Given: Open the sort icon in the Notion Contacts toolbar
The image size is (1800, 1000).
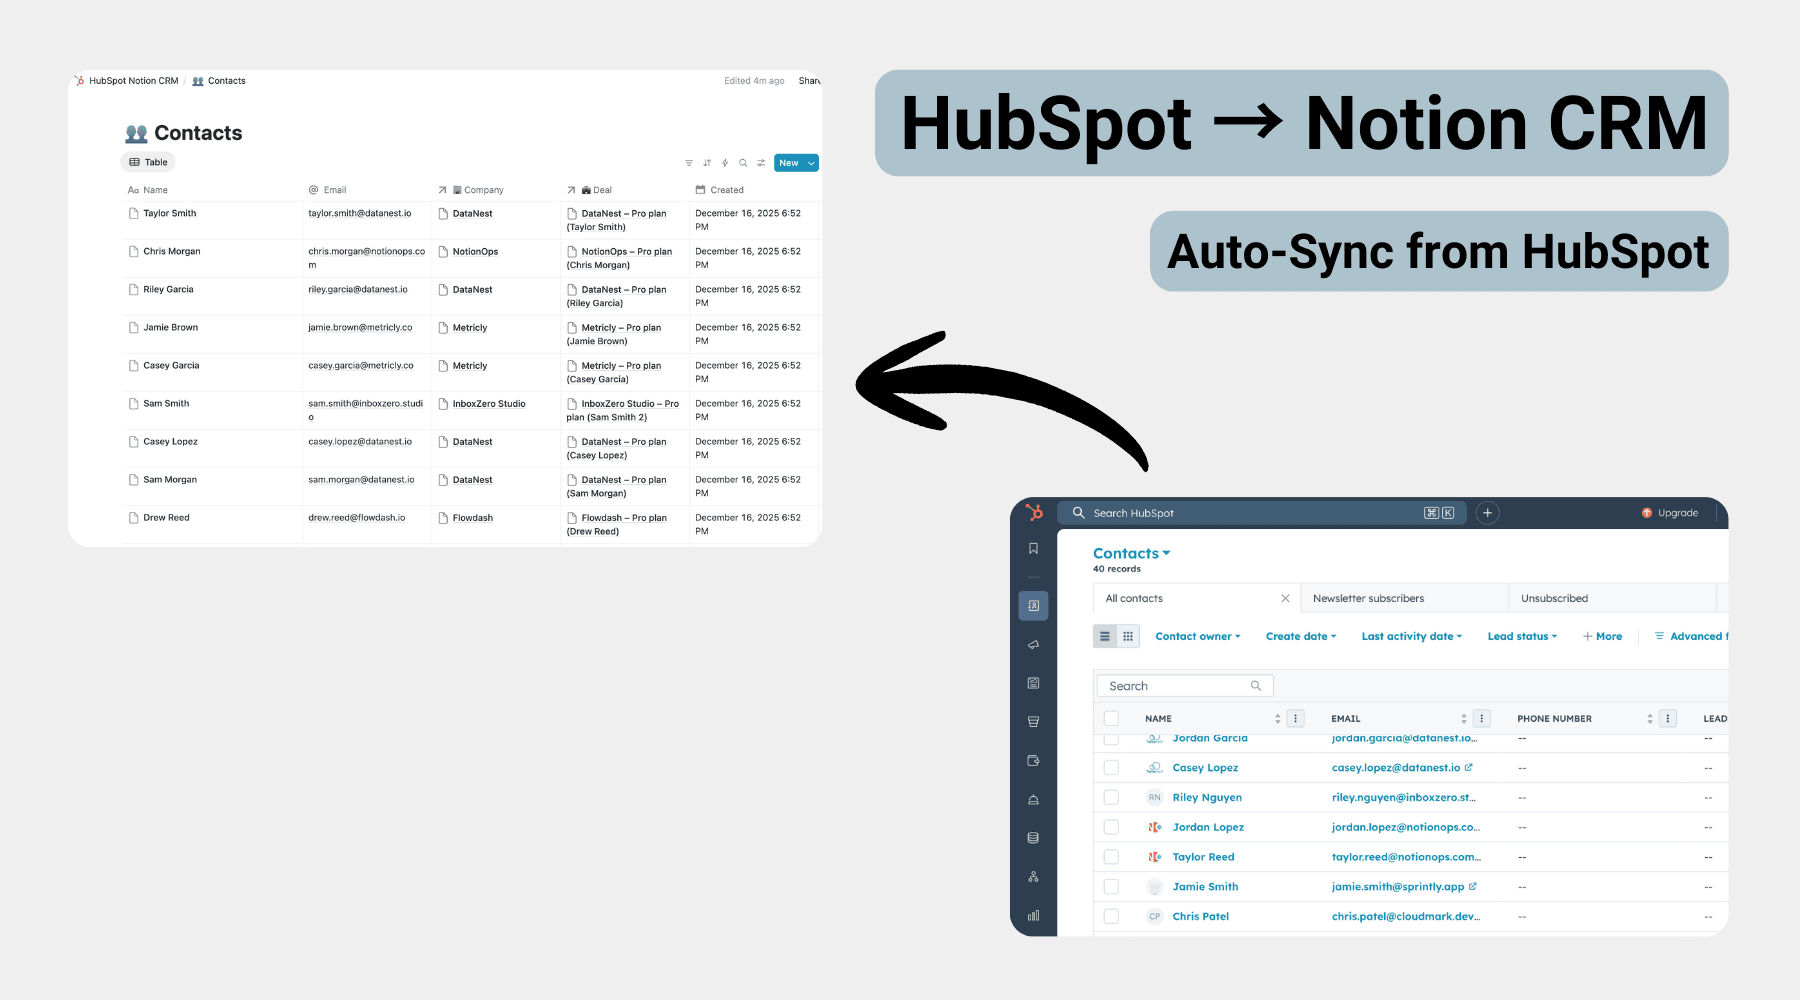Looking at the screenshot, I should click(x=706, y=162).
